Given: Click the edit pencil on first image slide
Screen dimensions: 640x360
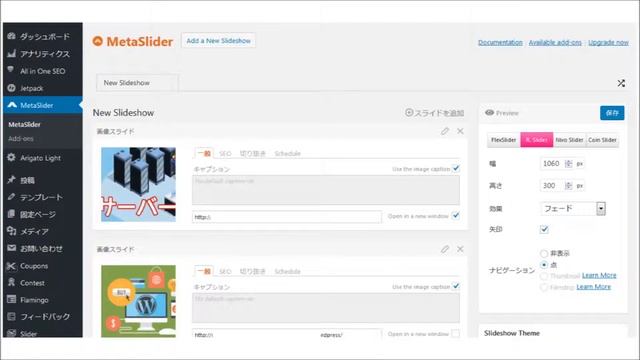Looking at the screenshot, I should (x=445, y=131).
